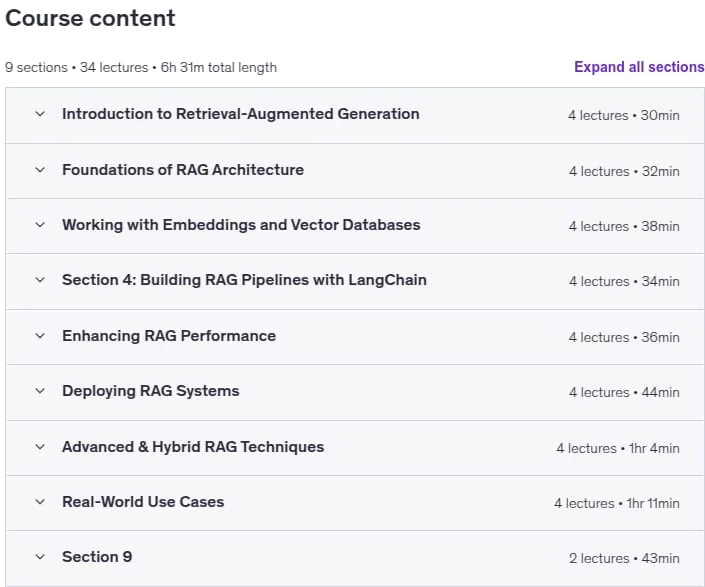Click Deploying RAG Systems section title

151,391
